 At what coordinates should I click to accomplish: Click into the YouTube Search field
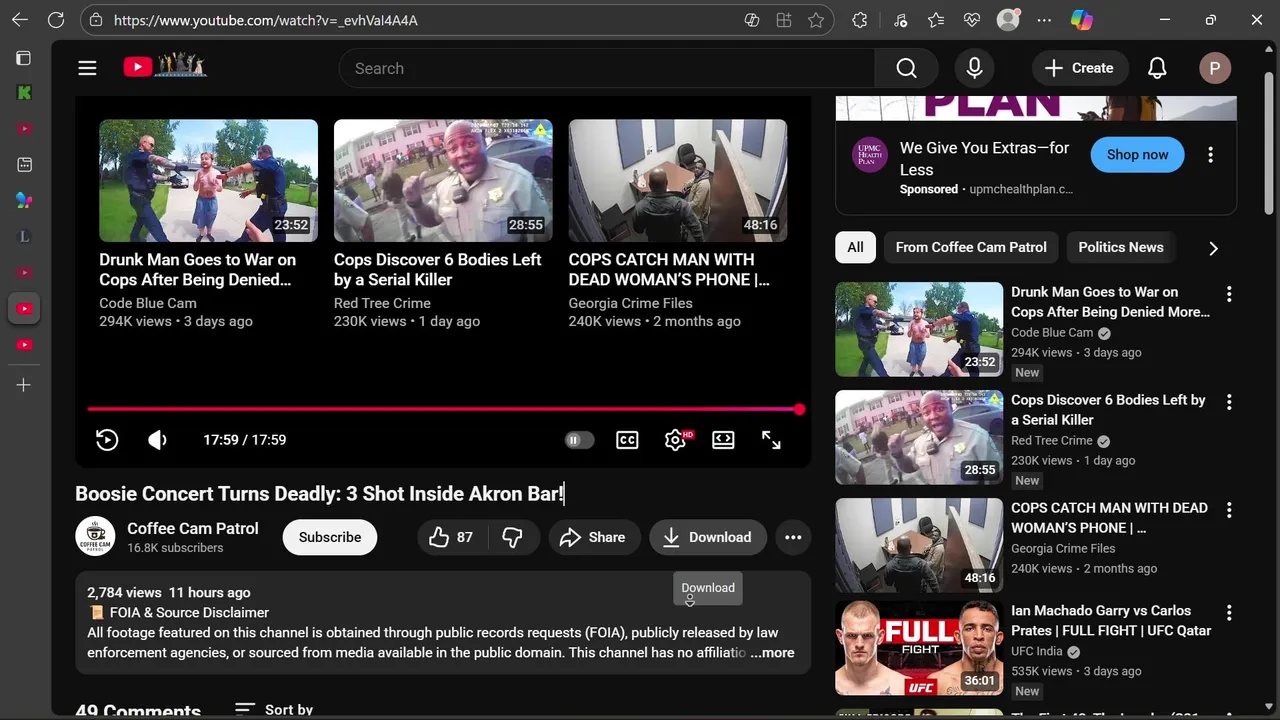tap(607, 68)
